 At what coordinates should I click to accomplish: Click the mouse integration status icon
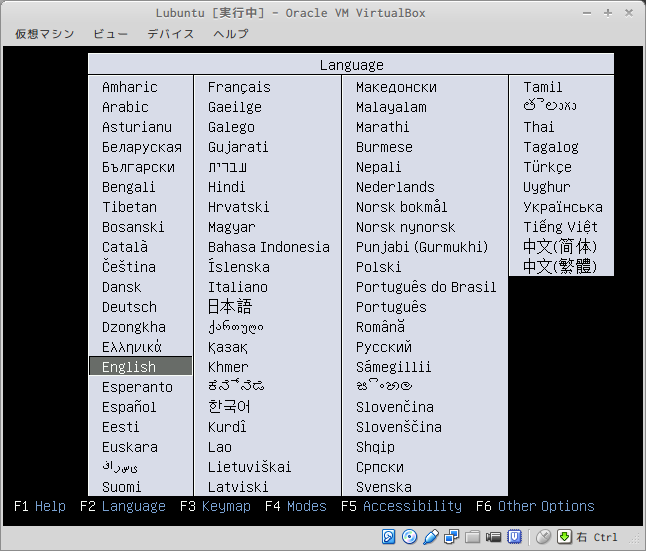(x=543, y=537)
